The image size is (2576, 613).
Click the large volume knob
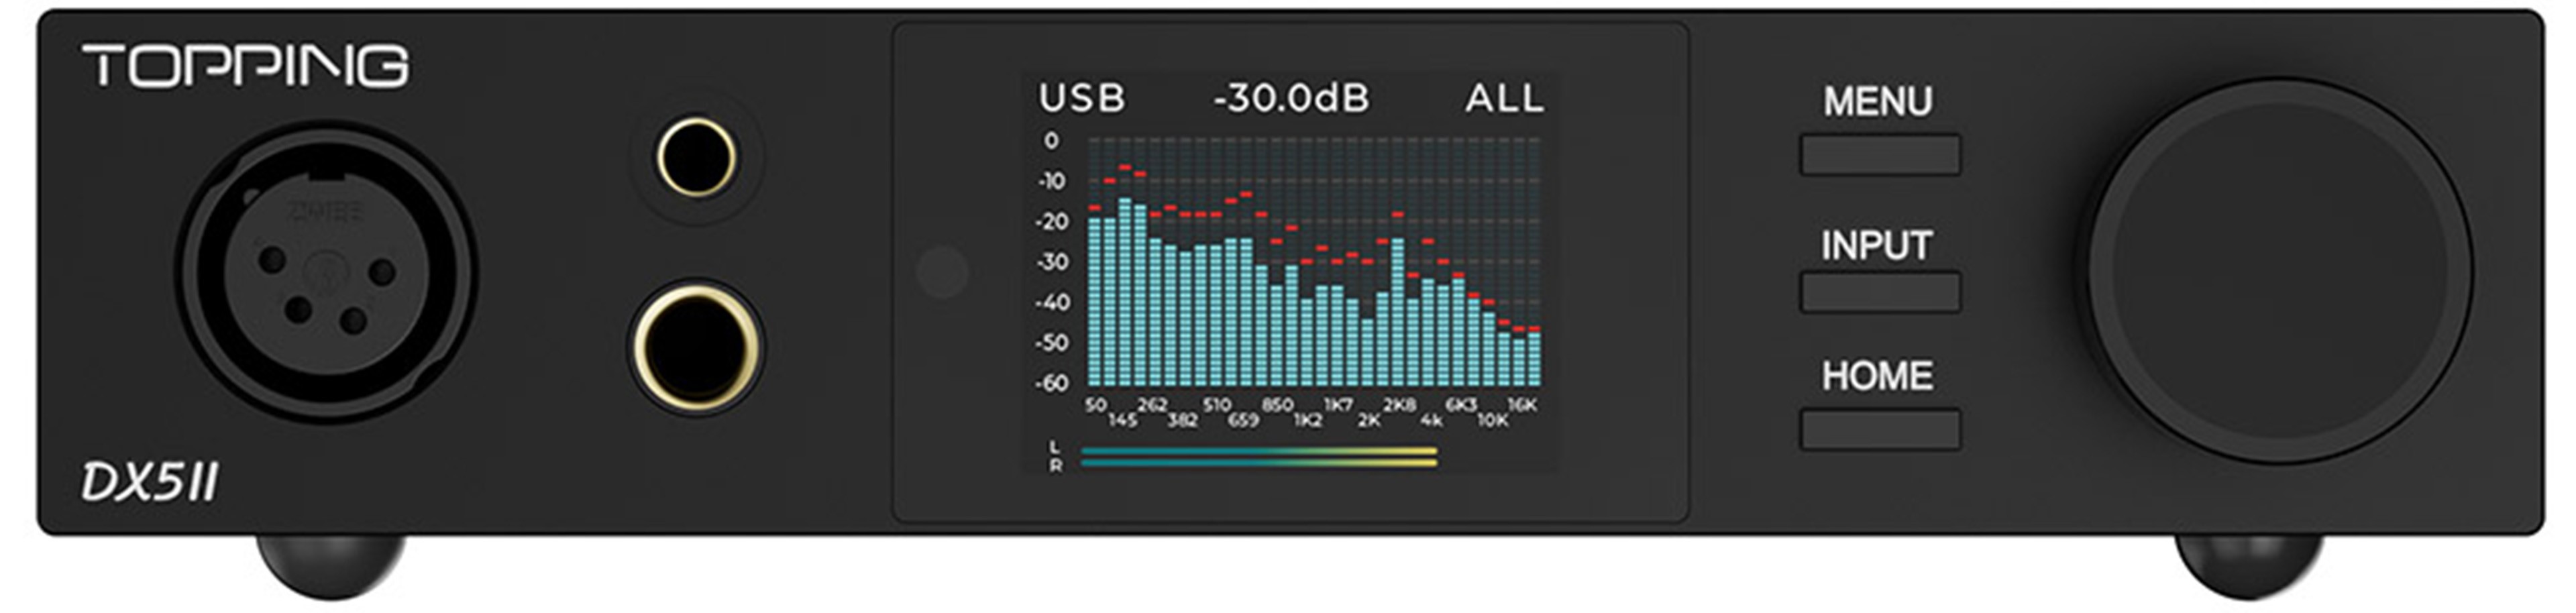click(x=2279, y=271)
